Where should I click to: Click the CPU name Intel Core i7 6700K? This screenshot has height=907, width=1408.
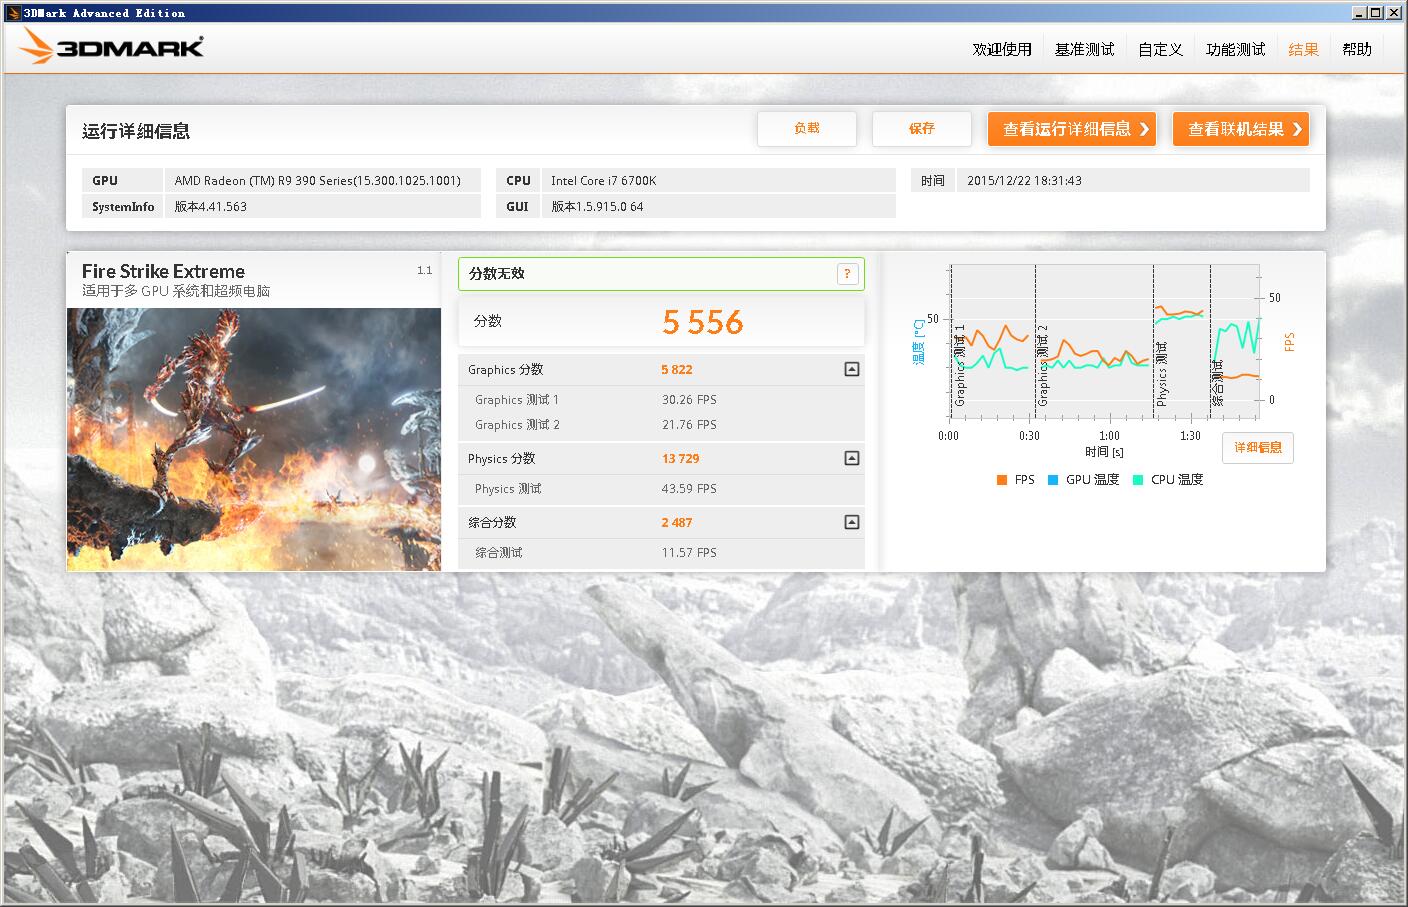(604, 181)
